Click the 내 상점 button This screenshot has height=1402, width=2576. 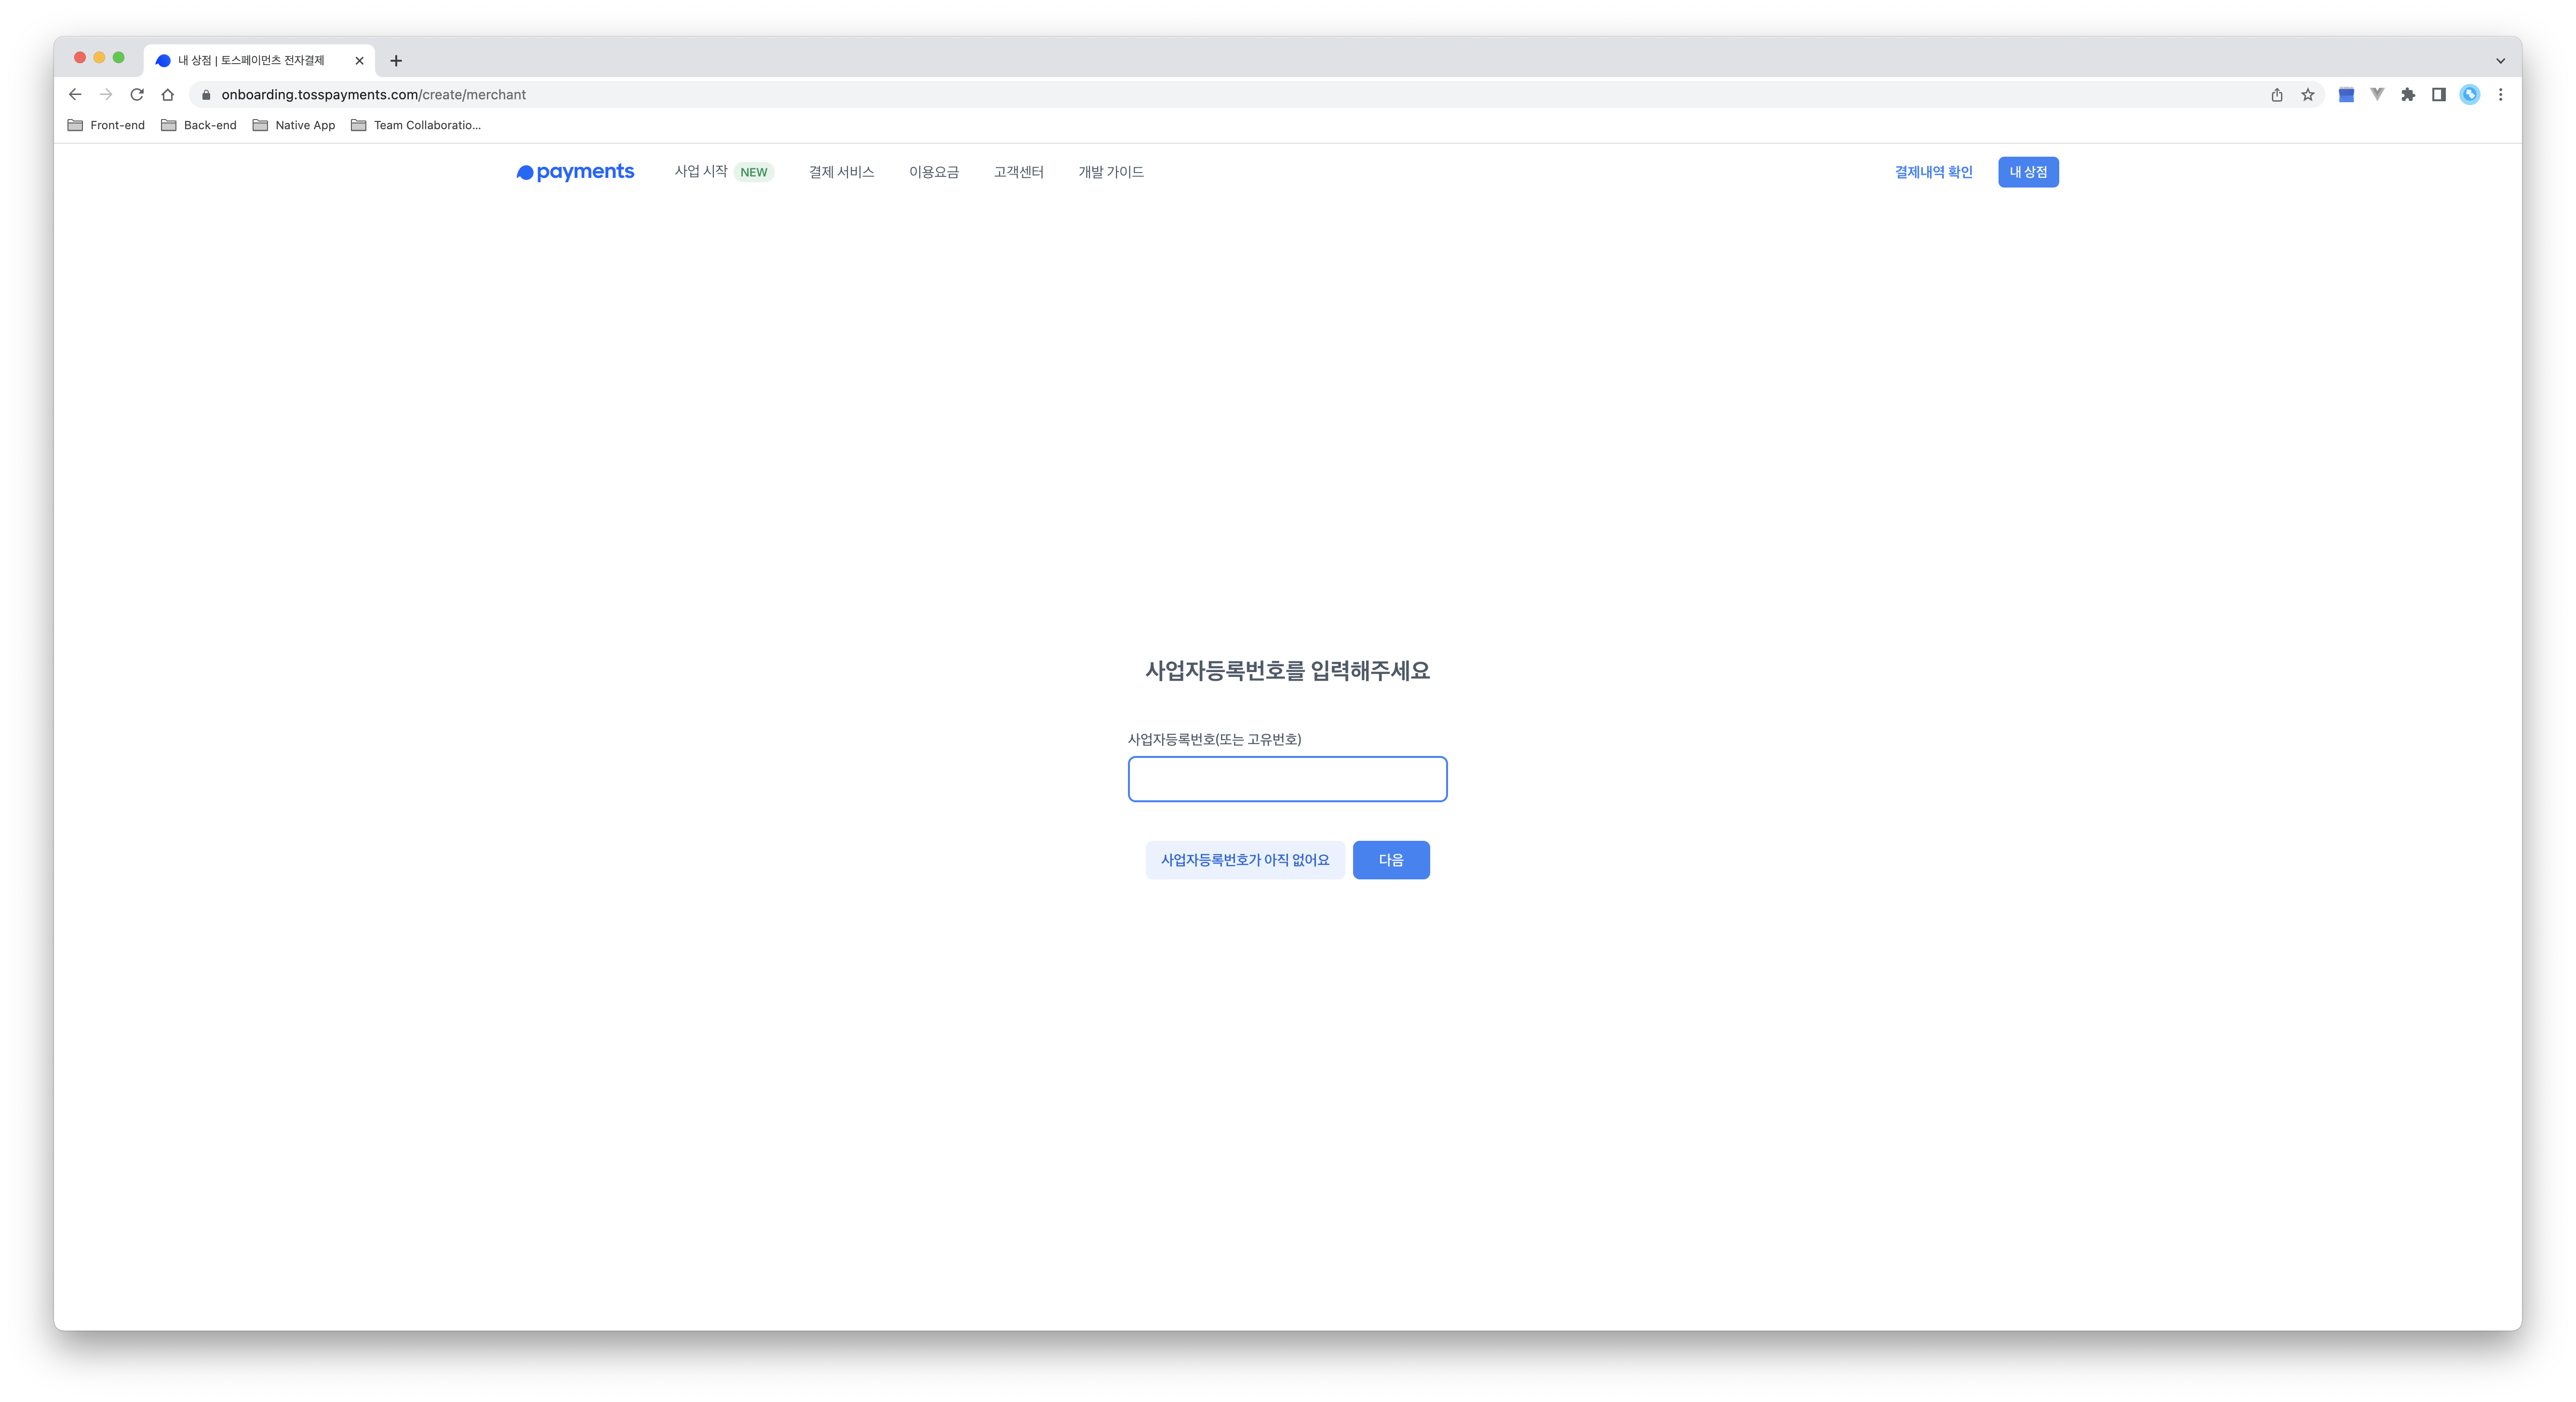tap(2027, 172)
